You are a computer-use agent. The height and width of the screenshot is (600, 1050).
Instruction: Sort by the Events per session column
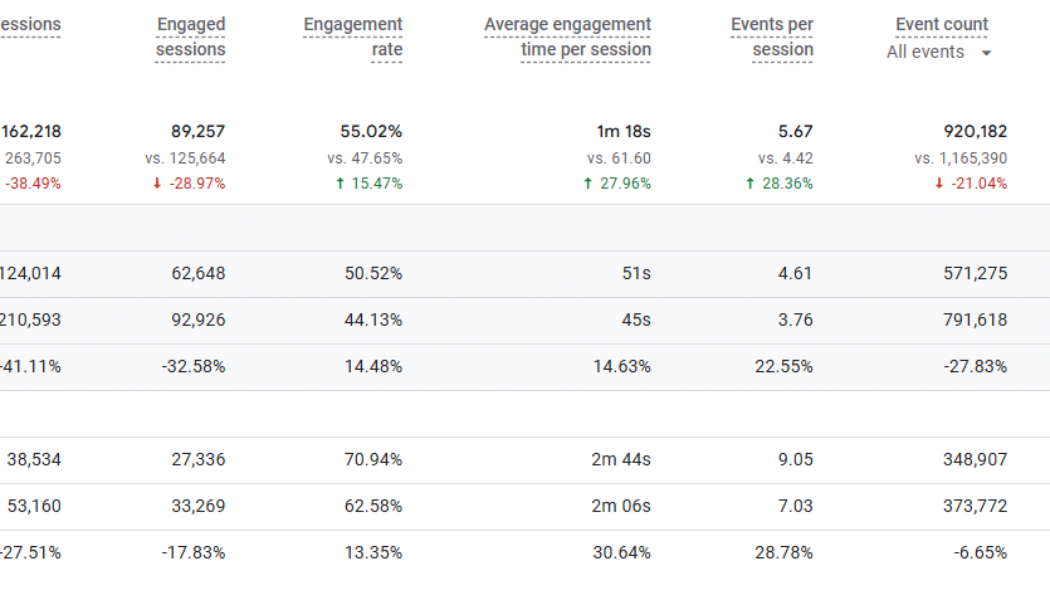coord(772,36)
